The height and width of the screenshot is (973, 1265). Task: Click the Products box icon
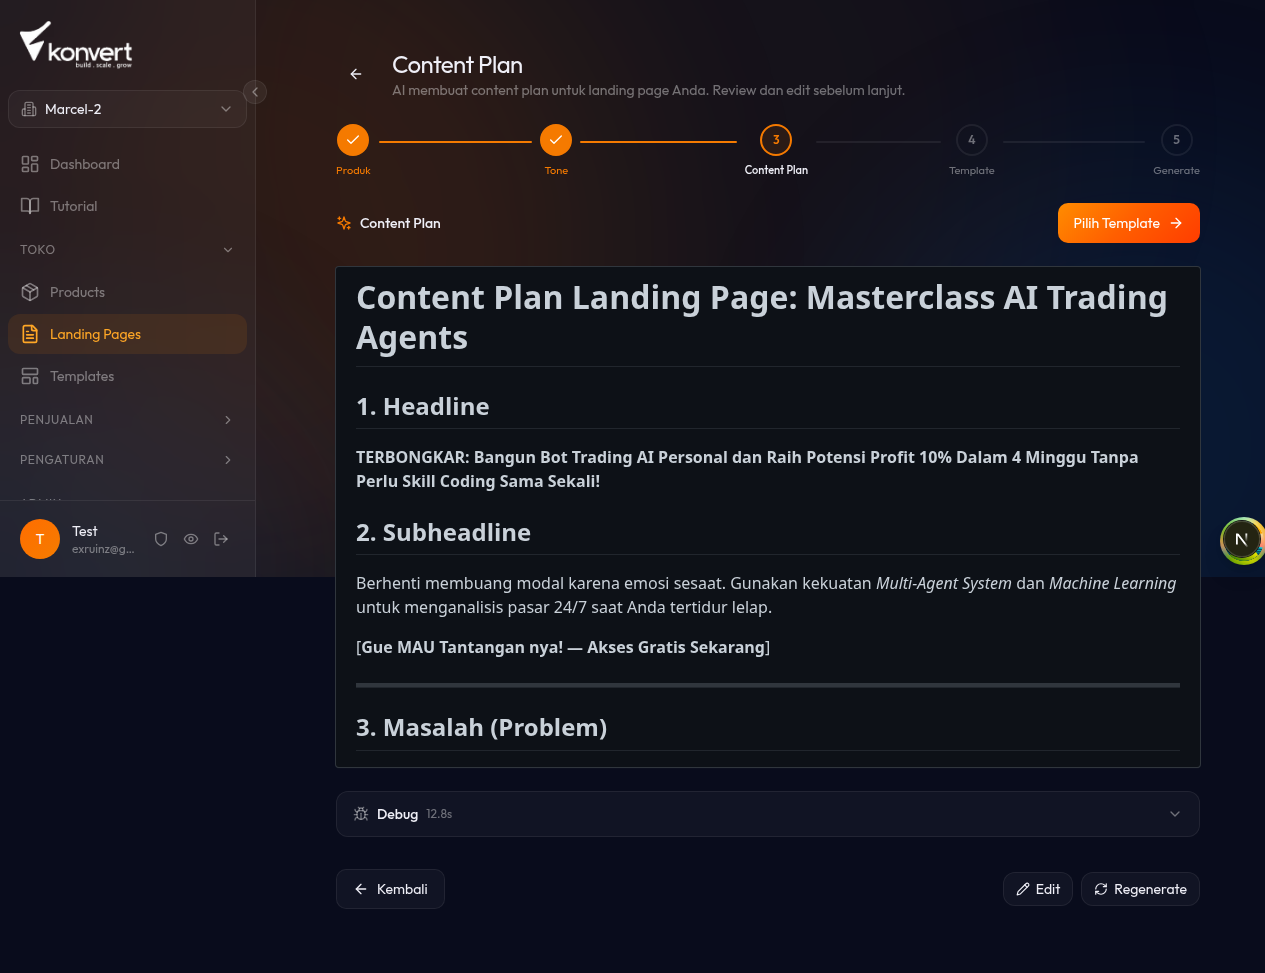(x=30, y=292)
